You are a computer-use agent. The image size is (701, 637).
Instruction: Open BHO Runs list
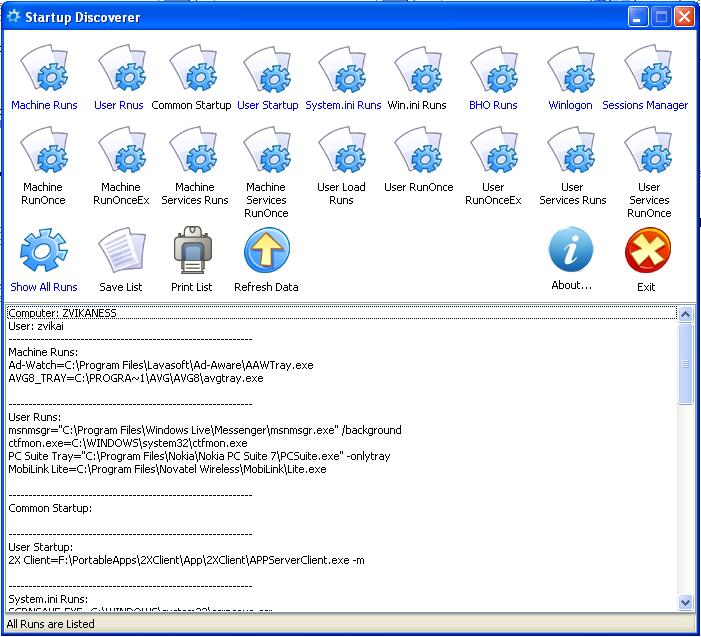pos(494,67)
